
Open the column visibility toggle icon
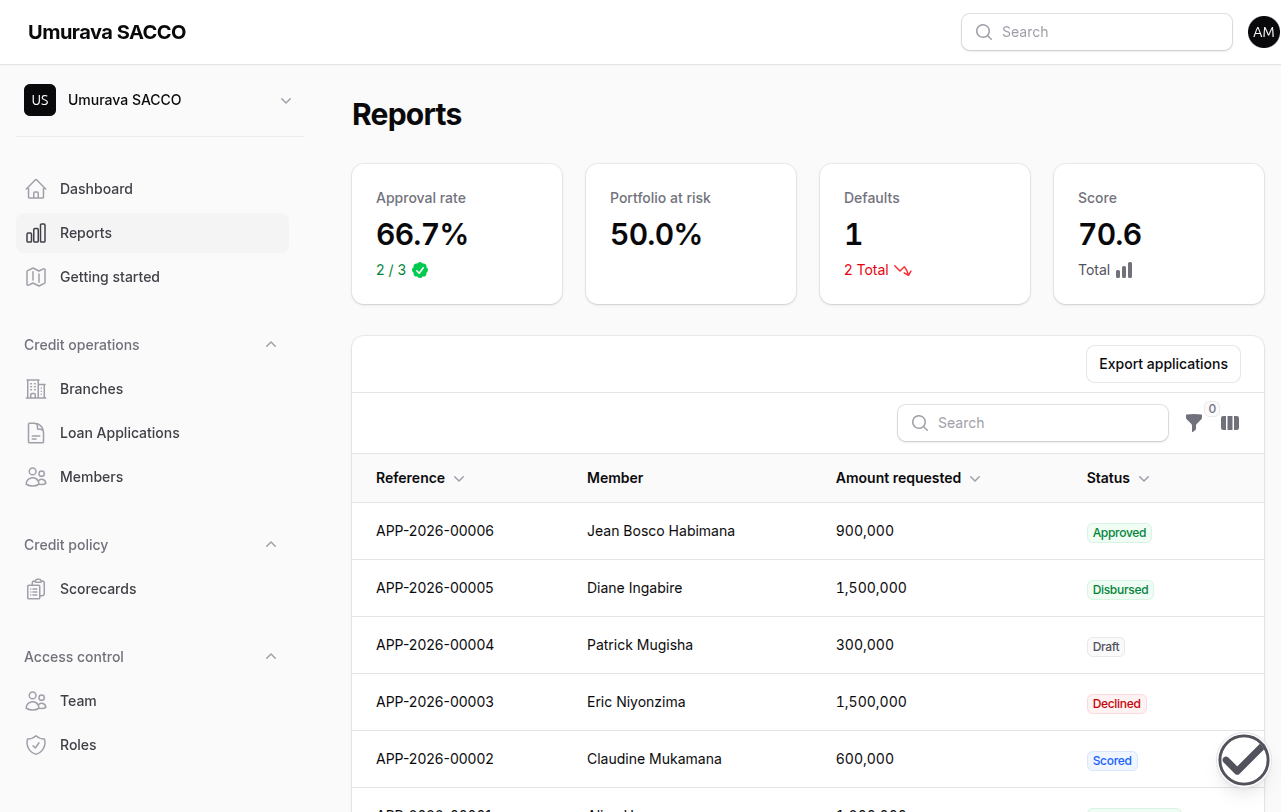[x=1230, y=423]
